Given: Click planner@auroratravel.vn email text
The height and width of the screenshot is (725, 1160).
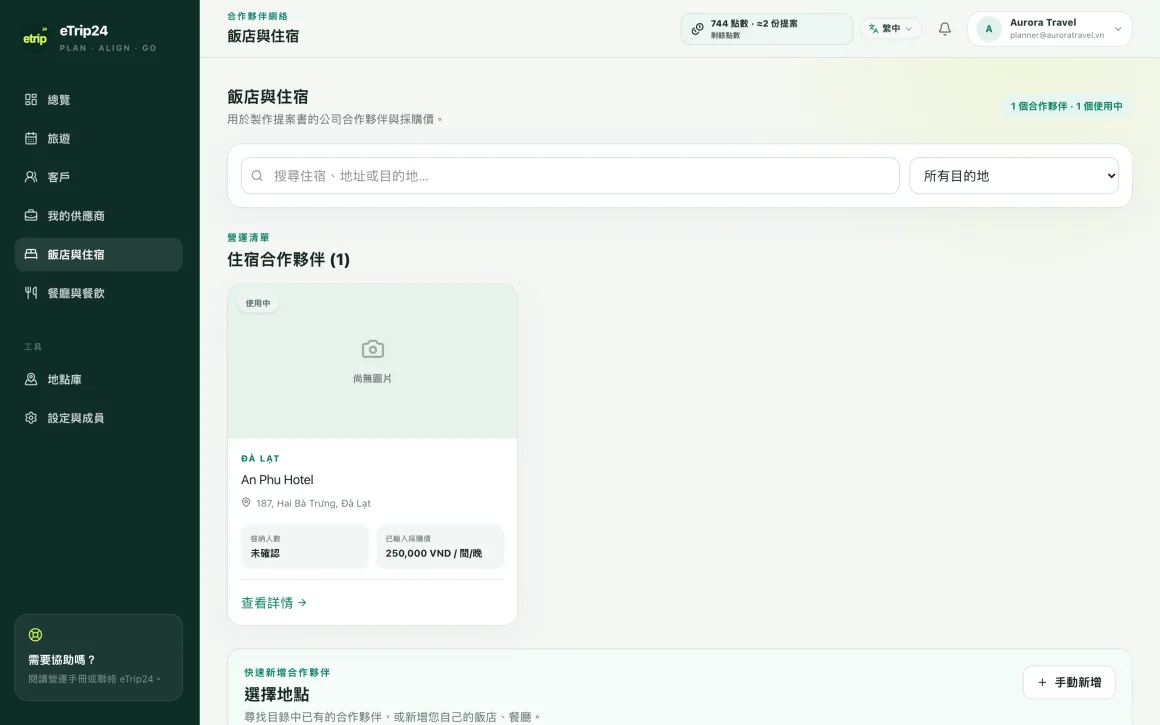Looking at the screenshot, I should 1056,35.
